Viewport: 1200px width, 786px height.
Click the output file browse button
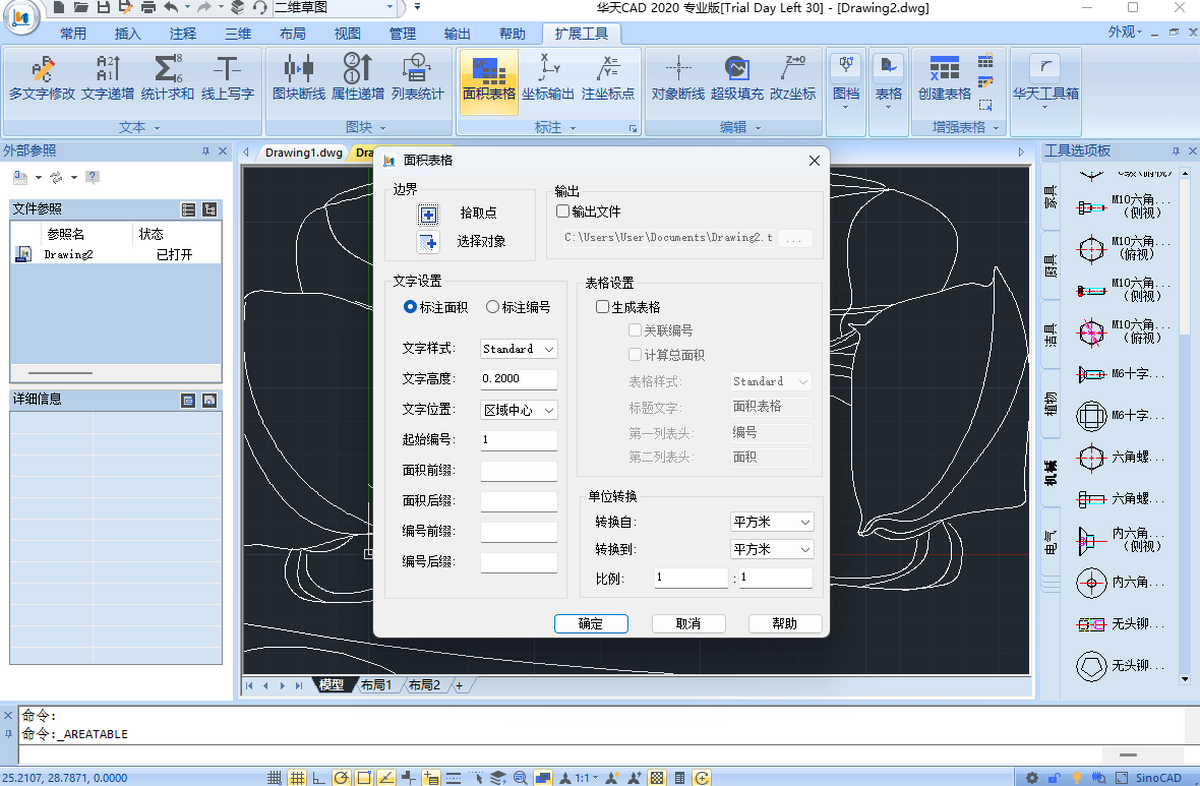[x=795, y=238]
